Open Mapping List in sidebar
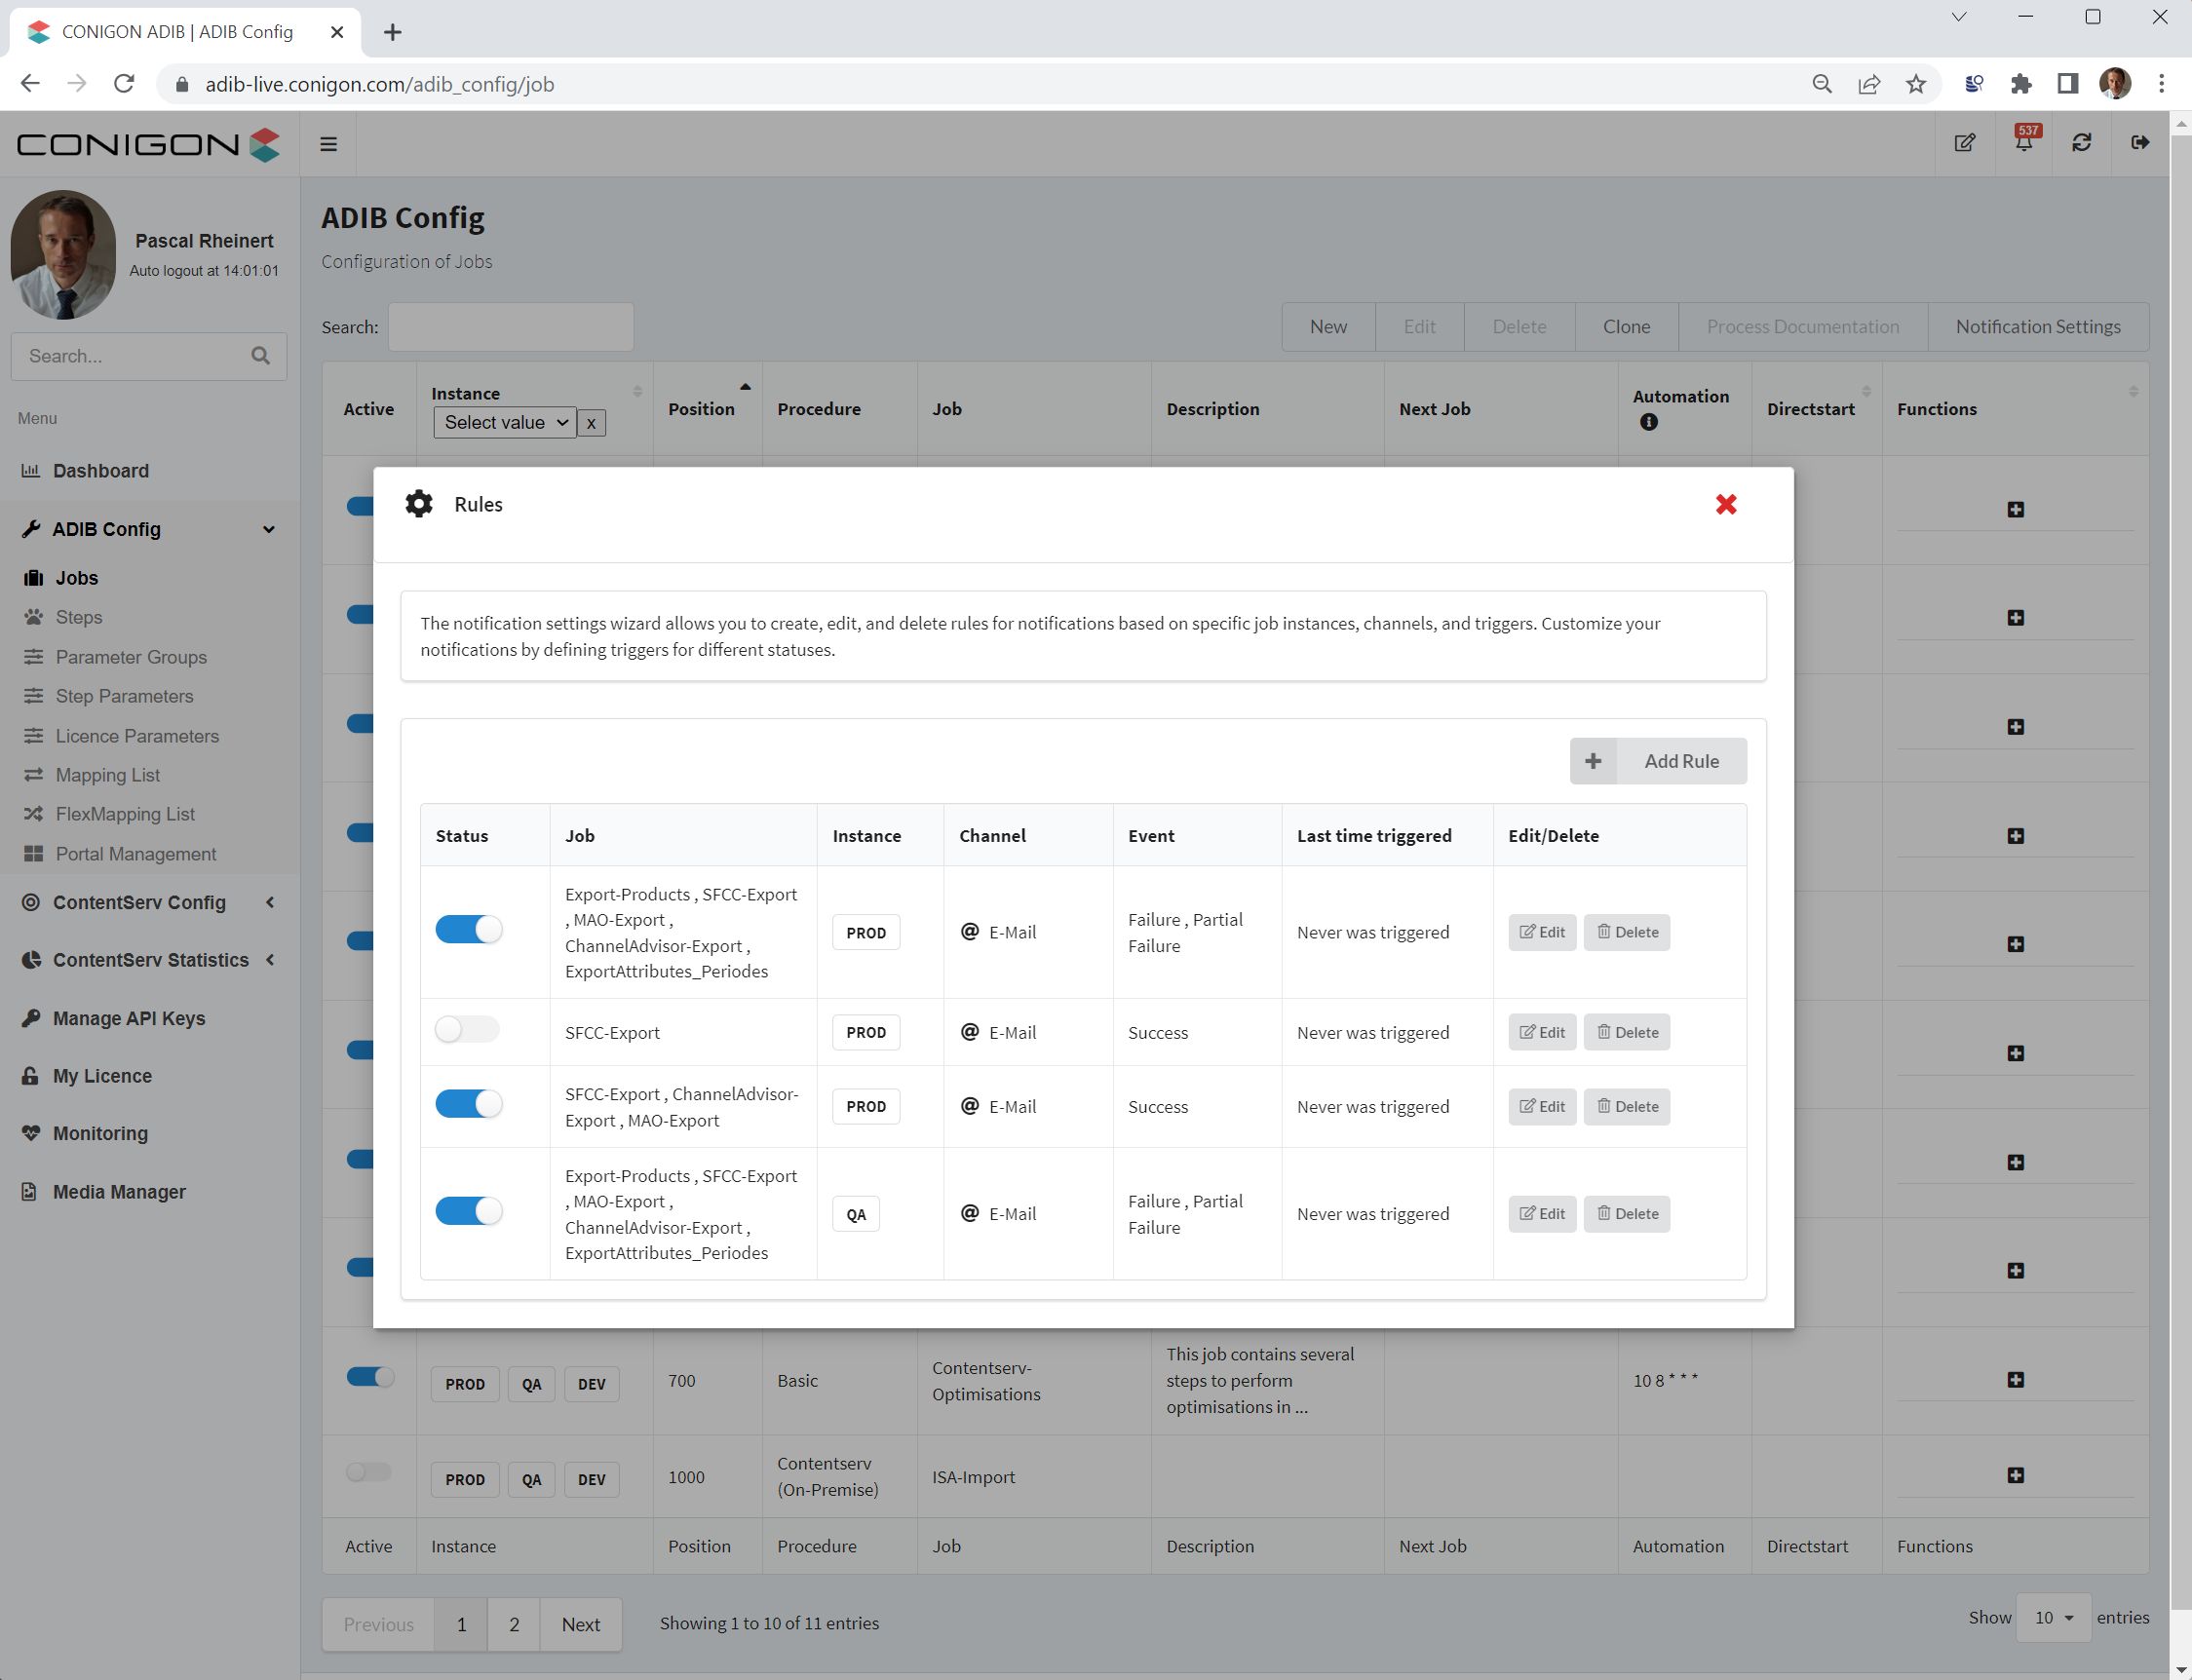Screen dimensions: 2192x1680 tap(108, 776)
